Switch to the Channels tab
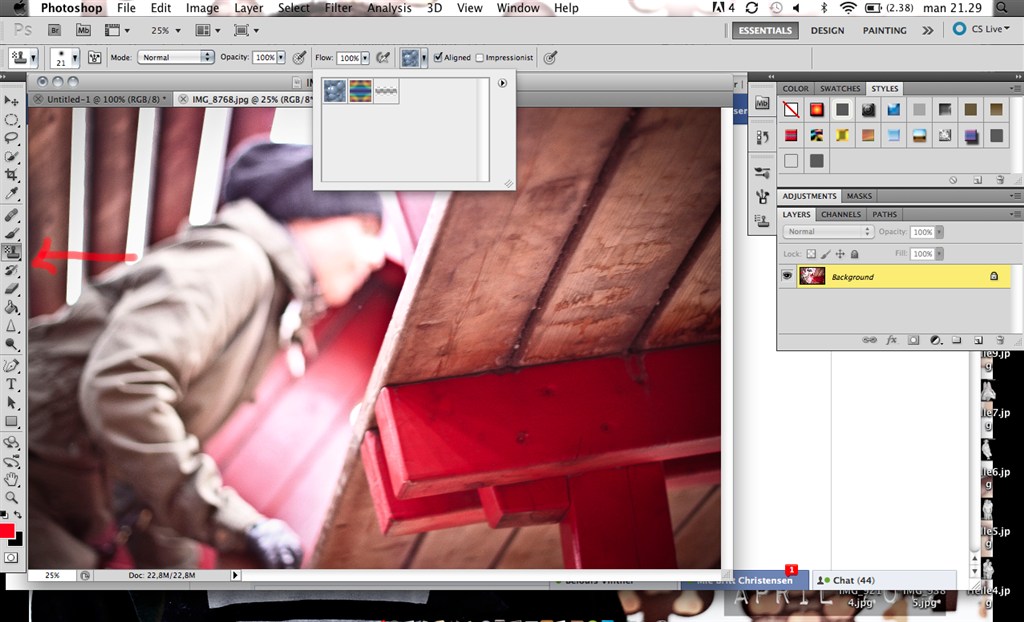The height and width of the screenshot is (622, 1024). [x=840, y=214]
